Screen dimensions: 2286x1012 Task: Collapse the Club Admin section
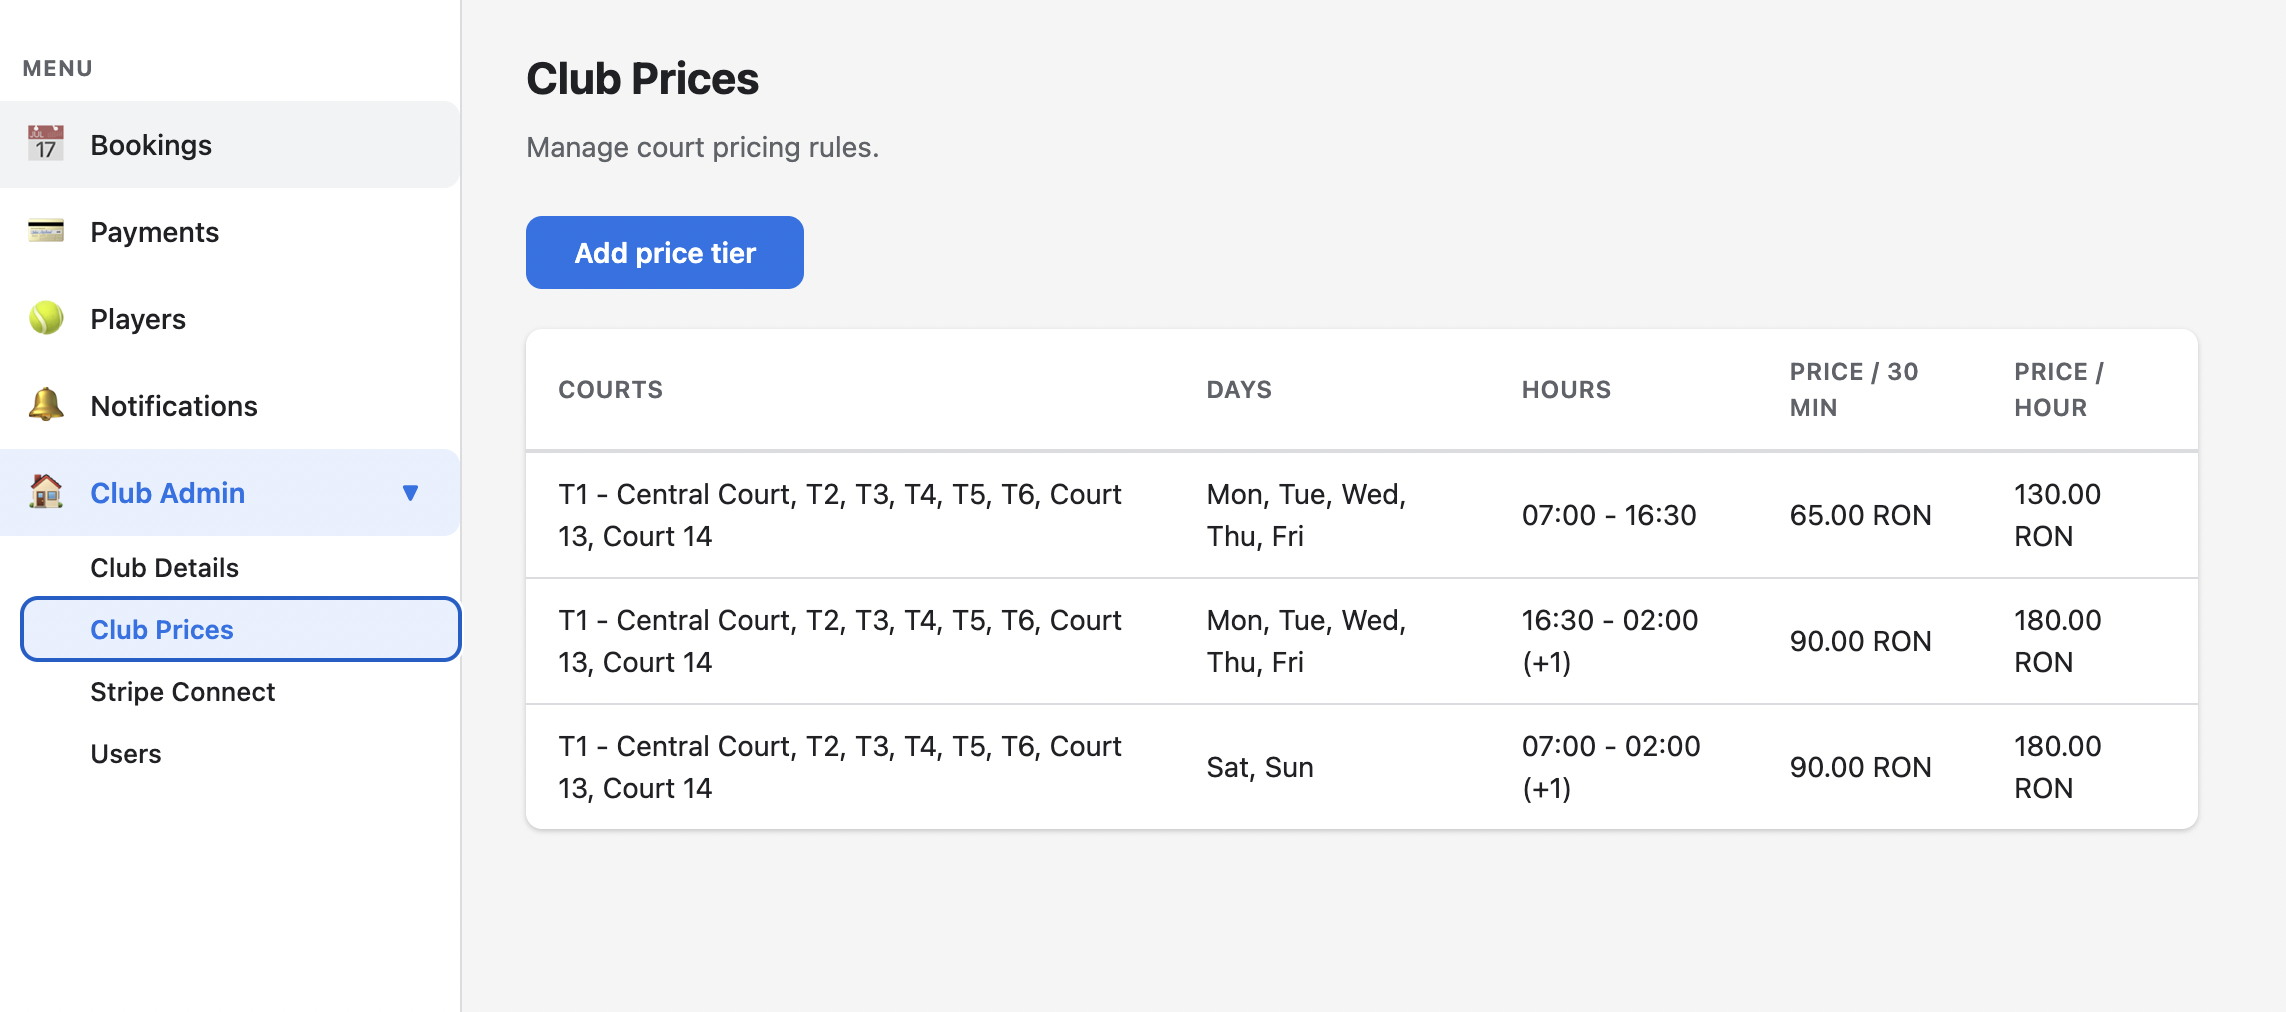[x=411, y=493]
